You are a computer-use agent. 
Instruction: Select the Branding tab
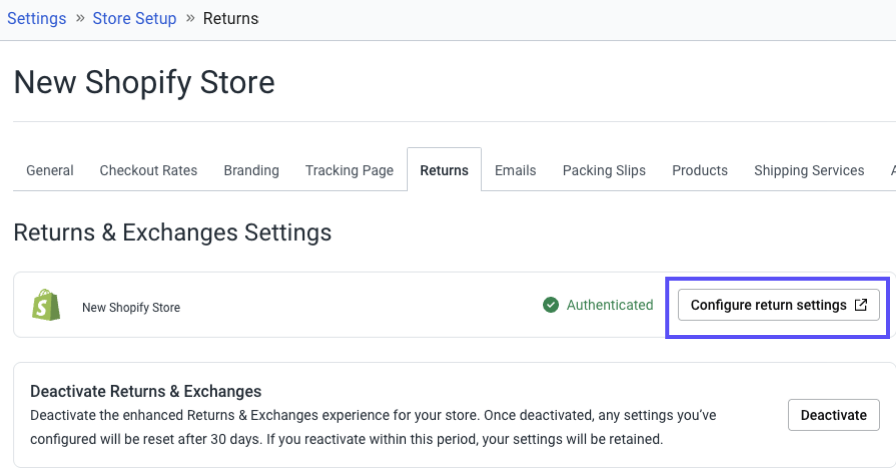(251, 170)
